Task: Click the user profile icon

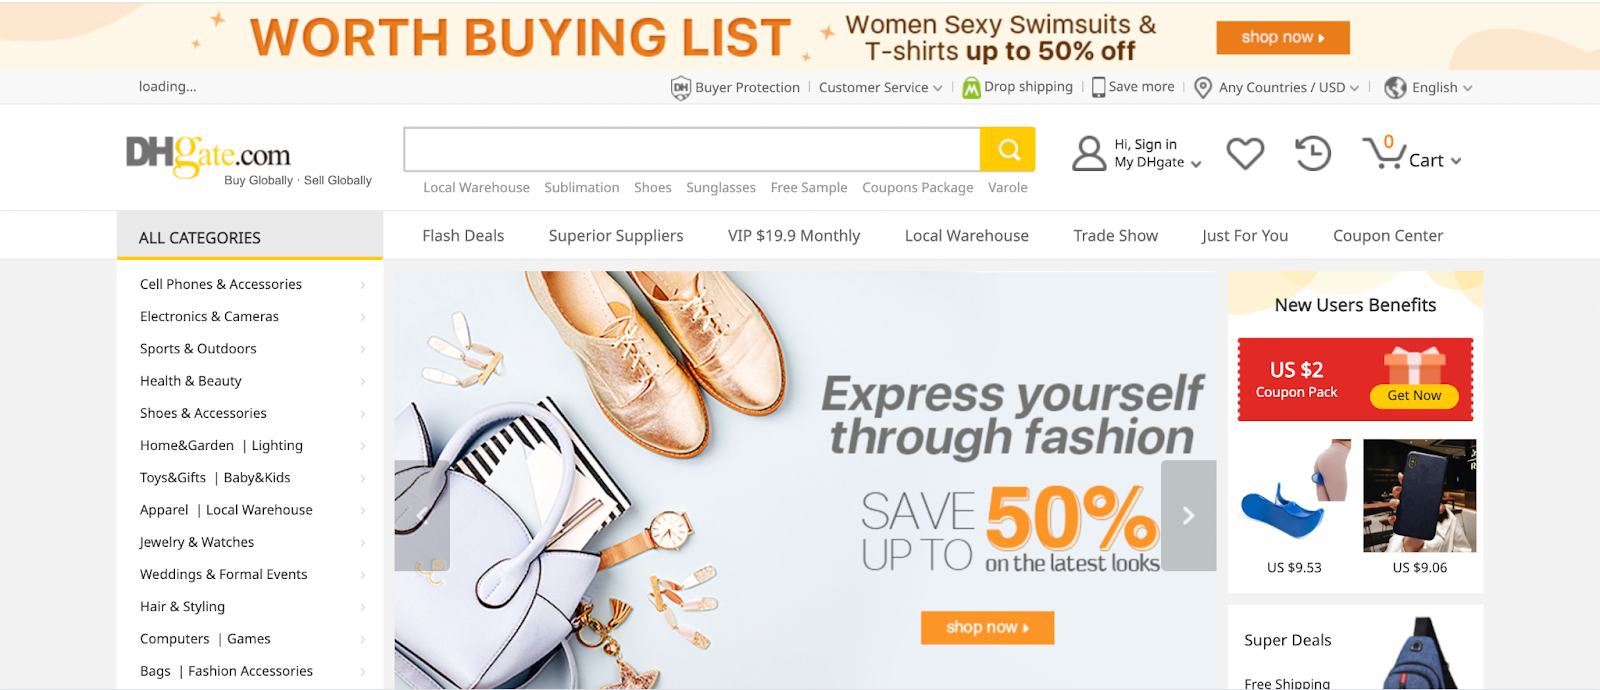Action: pos(1089,153)
